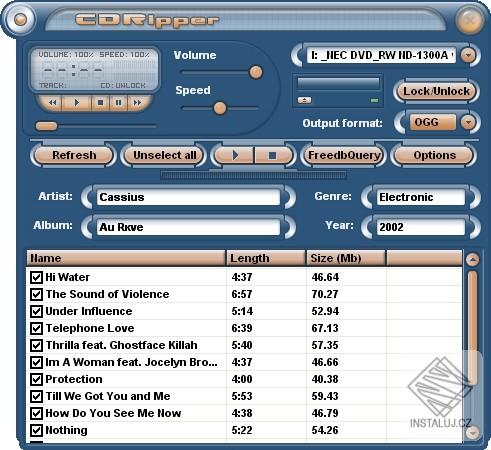Select the Hi Water track name
491x450 pixels.
(x=68, y=277)
